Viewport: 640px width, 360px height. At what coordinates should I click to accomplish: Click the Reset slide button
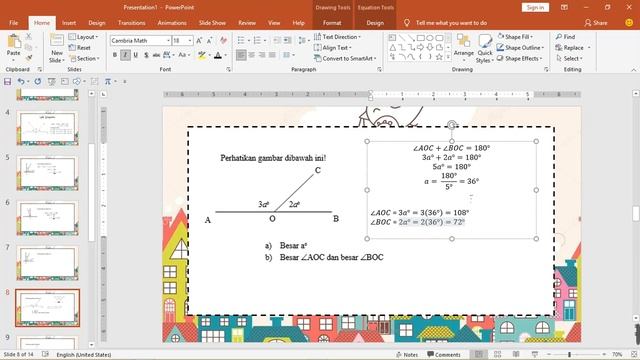(80, 48)
